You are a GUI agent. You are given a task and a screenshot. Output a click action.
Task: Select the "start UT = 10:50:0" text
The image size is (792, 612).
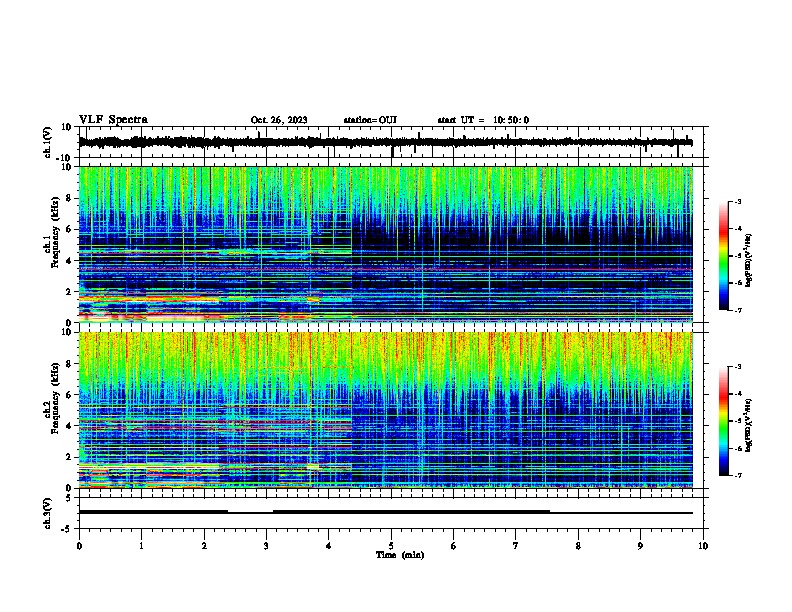[483, 120]
